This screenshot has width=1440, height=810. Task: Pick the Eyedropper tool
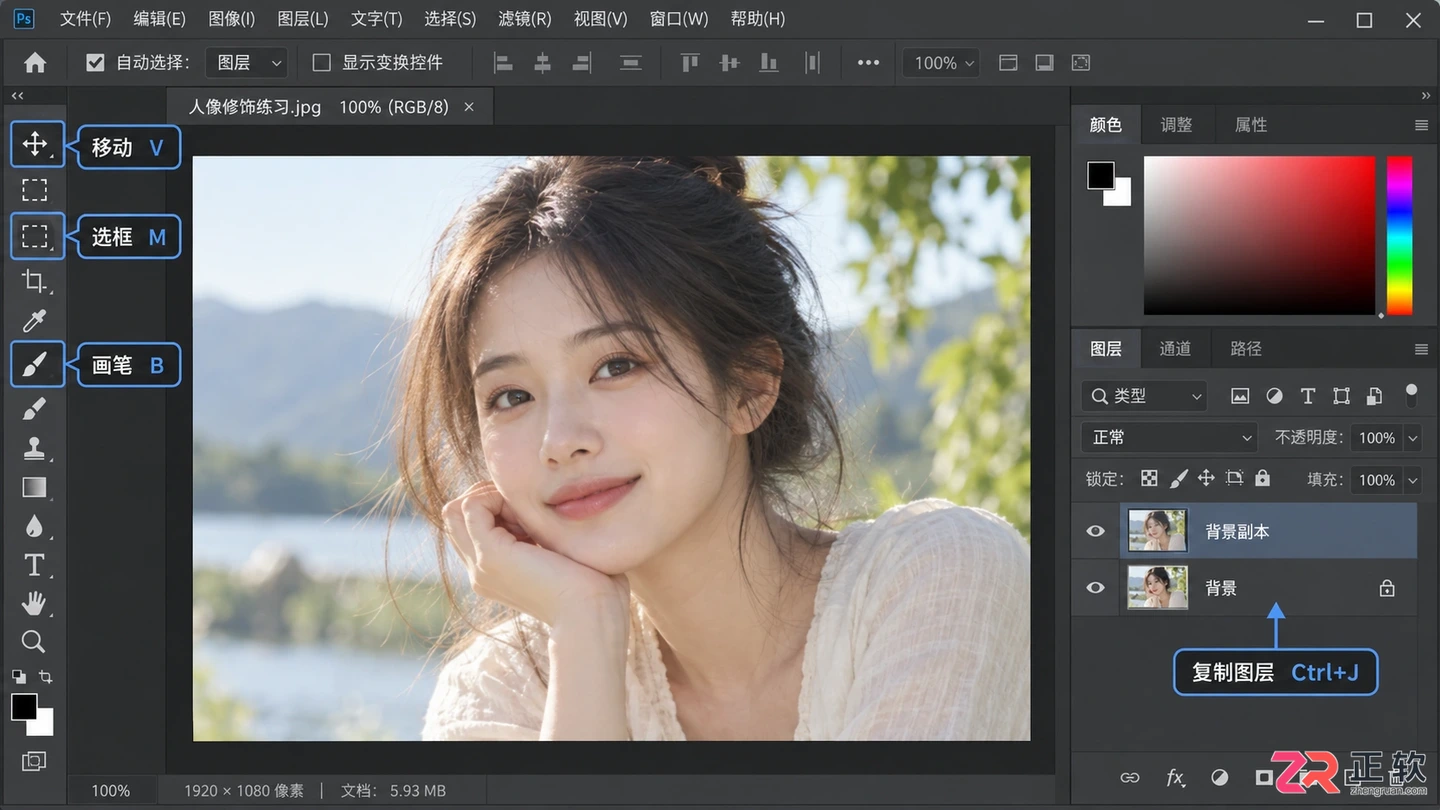pos(35,321)
